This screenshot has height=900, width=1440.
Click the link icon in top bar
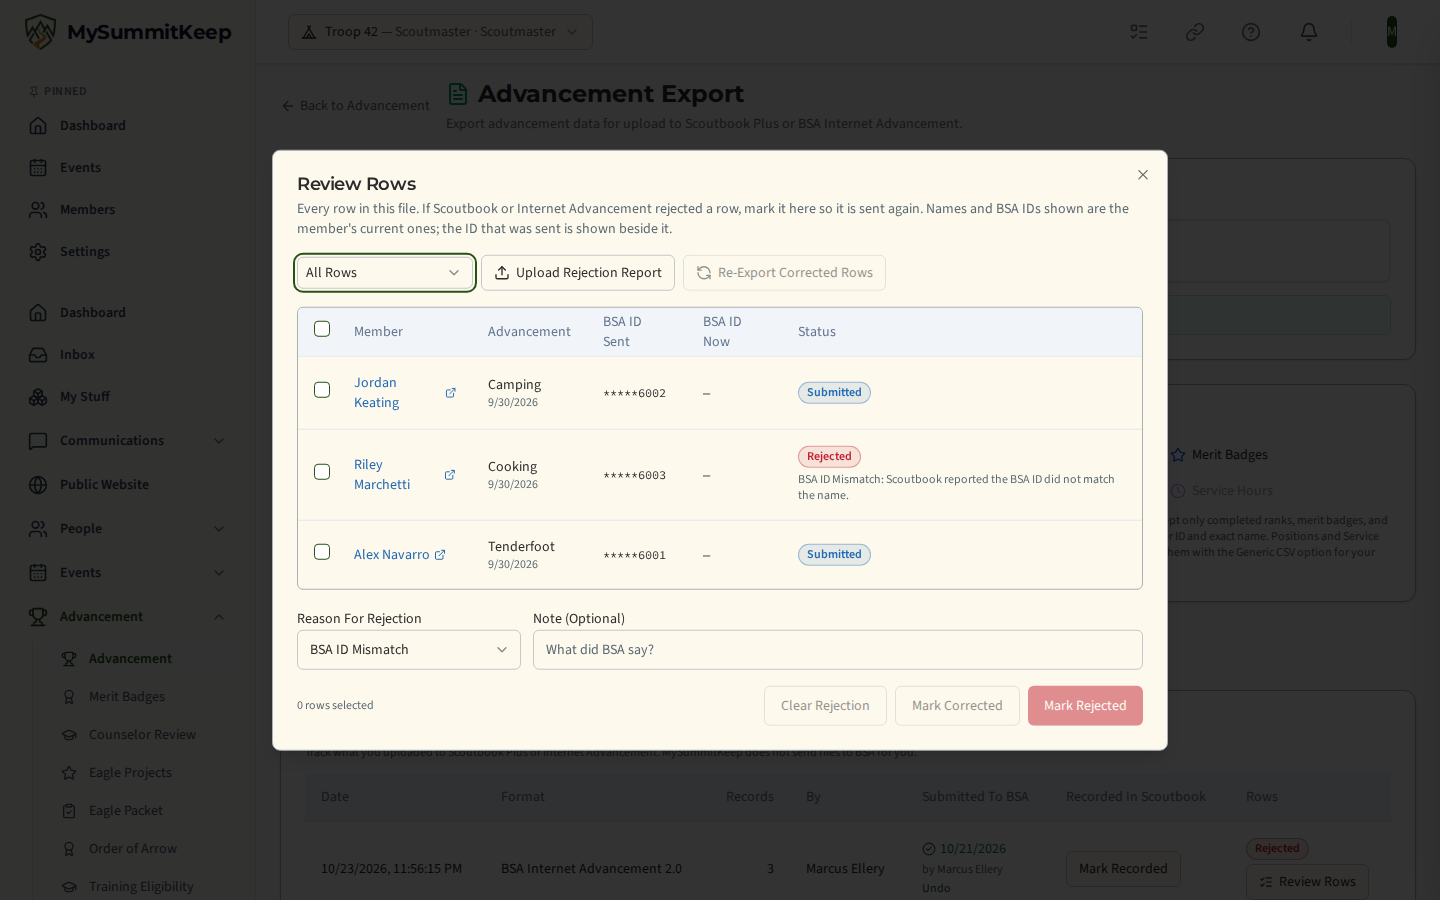click(x=1195, y=32)
